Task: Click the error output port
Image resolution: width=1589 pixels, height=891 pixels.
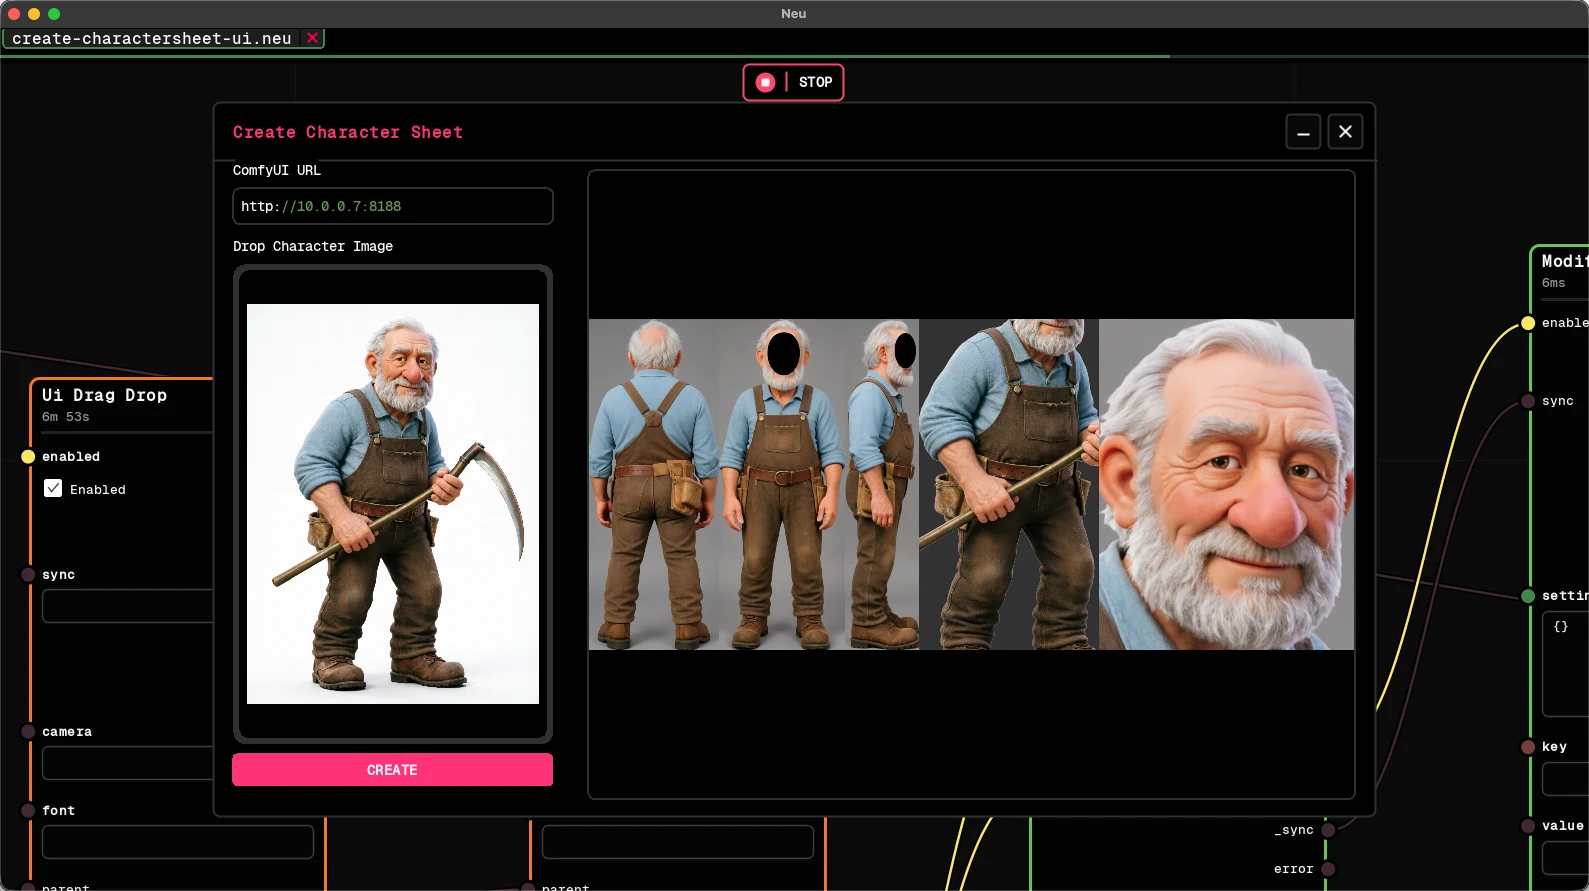Action: 1328,869
